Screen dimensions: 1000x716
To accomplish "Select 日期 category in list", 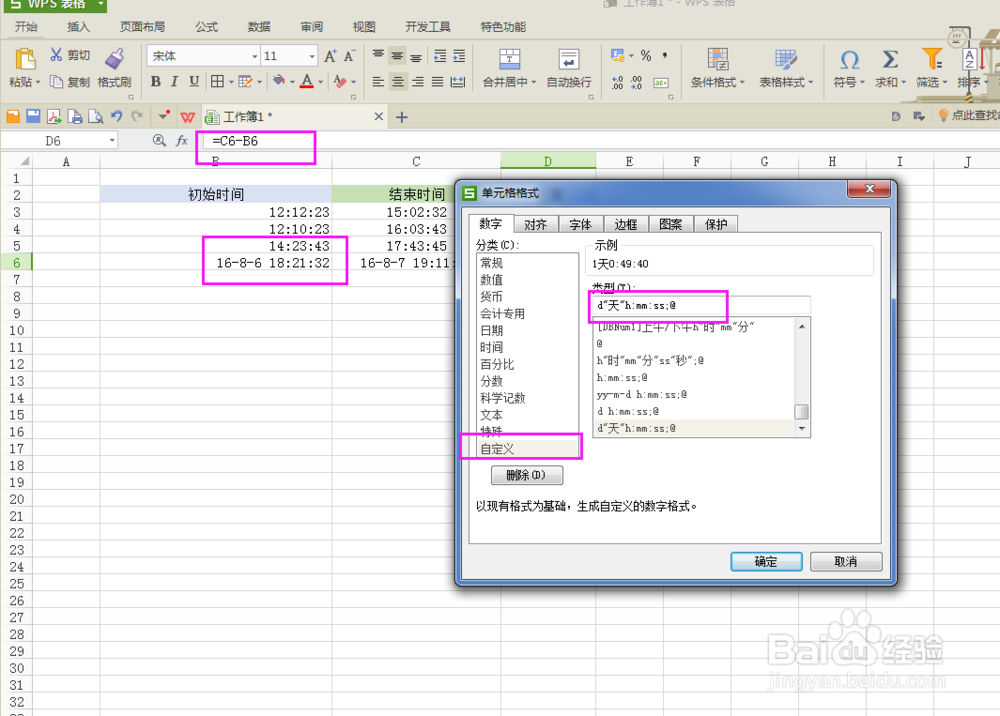I will coord(527,330).
